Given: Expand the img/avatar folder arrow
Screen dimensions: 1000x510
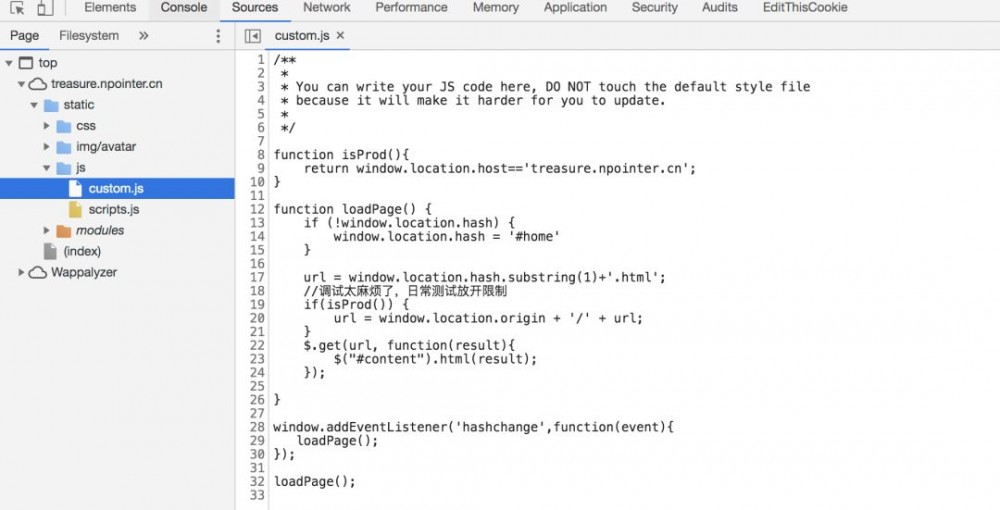Looking at the screenshot, I should click(46, 147).
